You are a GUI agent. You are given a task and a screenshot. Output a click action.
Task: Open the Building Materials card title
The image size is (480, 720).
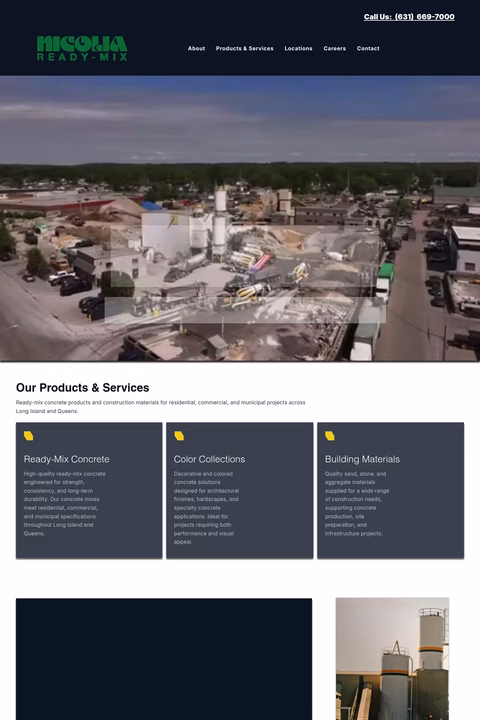point(362,459)
